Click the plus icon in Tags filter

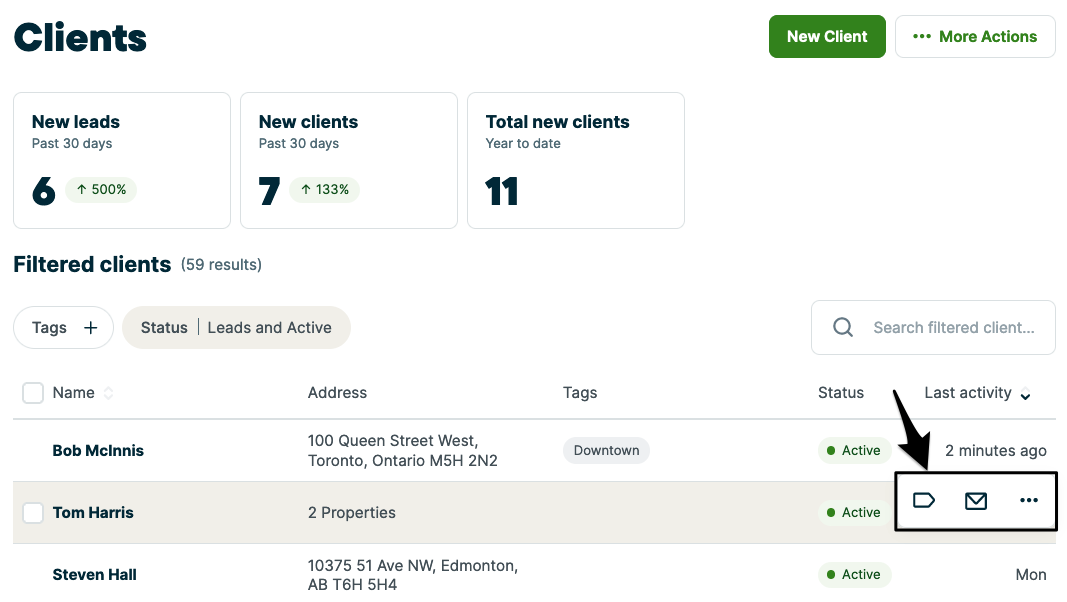[x=91, y=328]
